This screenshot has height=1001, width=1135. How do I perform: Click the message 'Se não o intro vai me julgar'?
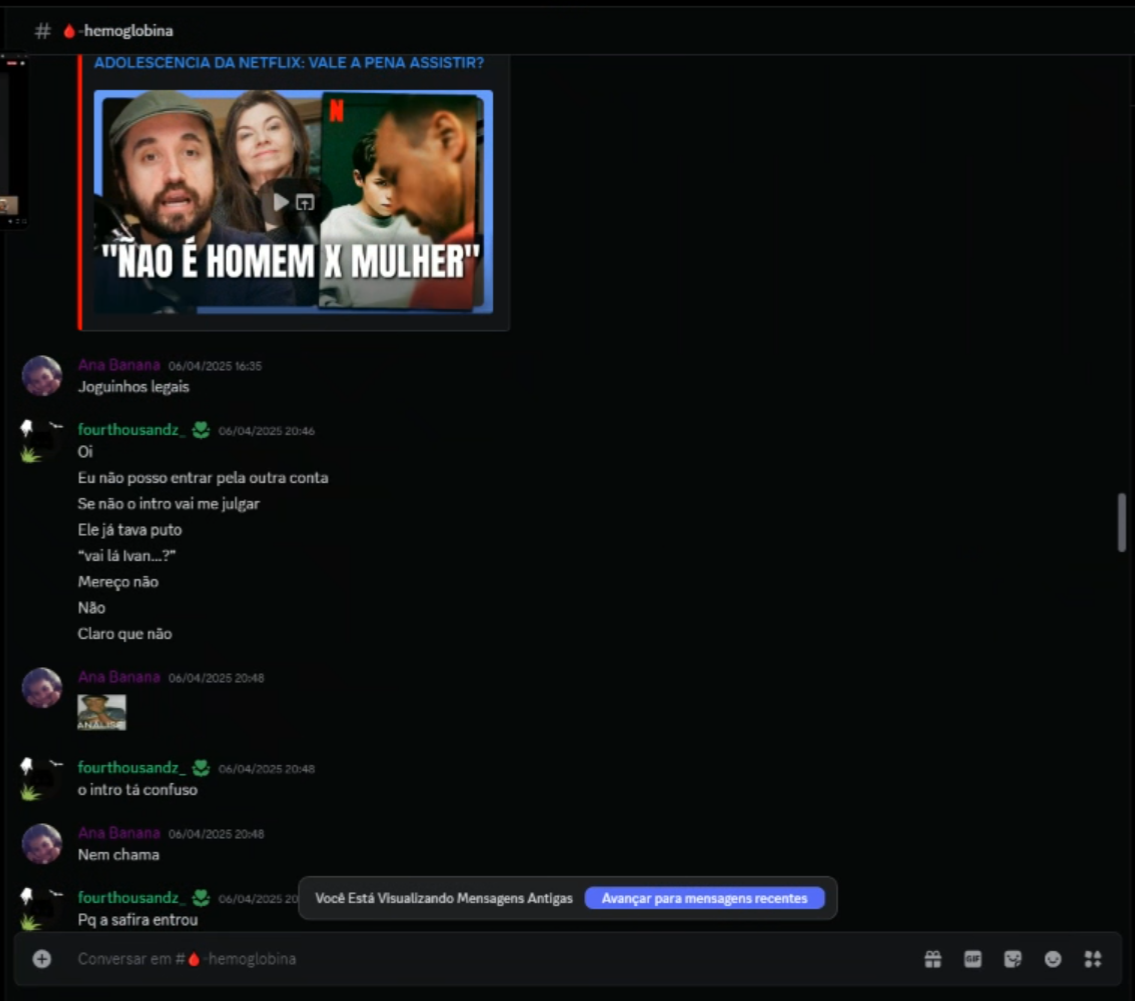[x=169, y=504]
